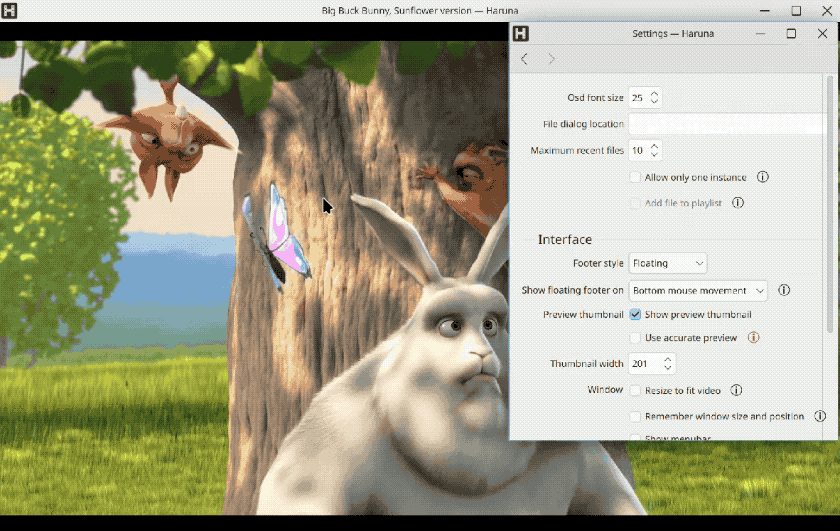The image size is (840, 531).
Task: Open info icon next to Add file to playlist
Action: pyautogui.click(x=738, y=203)
